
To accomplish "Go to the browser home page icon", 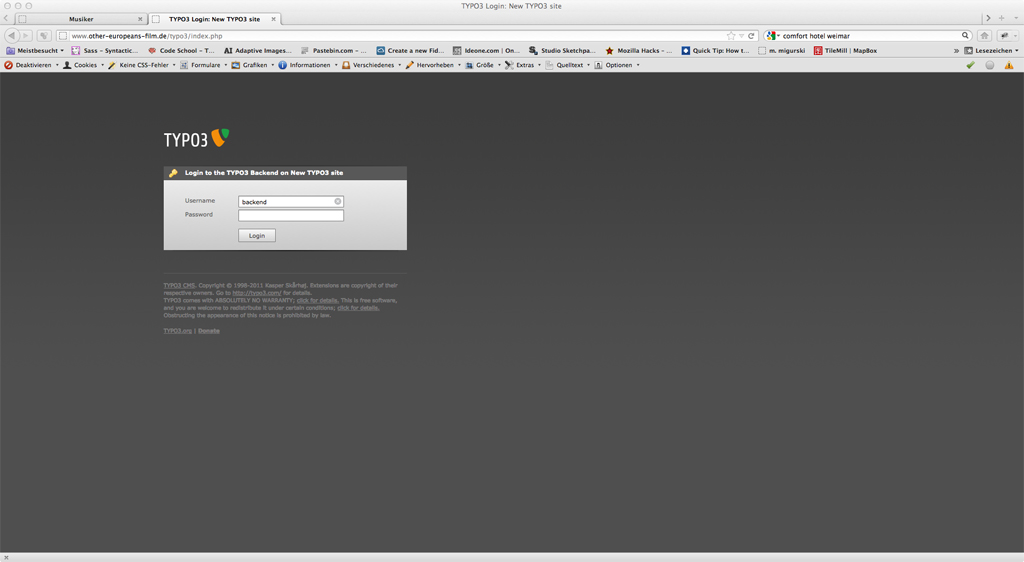I will 984,35.
